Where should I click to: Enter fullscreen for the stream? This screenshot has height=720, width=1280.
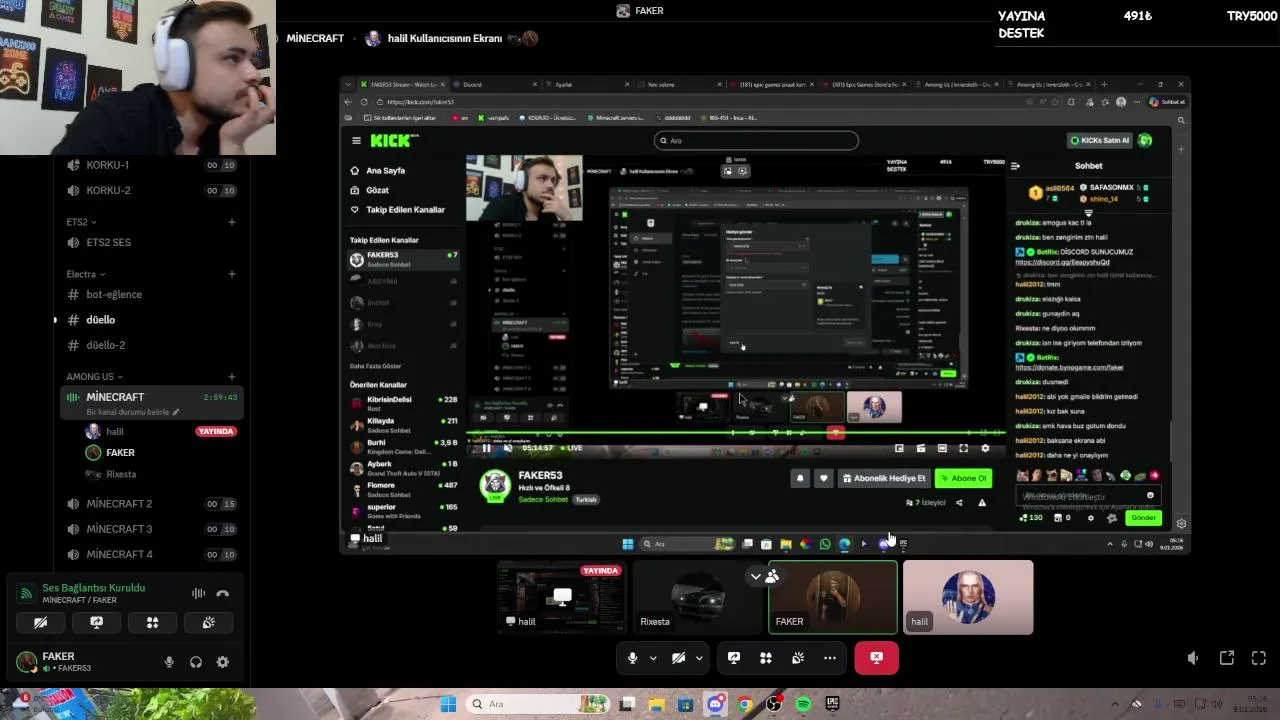pos(1259,658)
